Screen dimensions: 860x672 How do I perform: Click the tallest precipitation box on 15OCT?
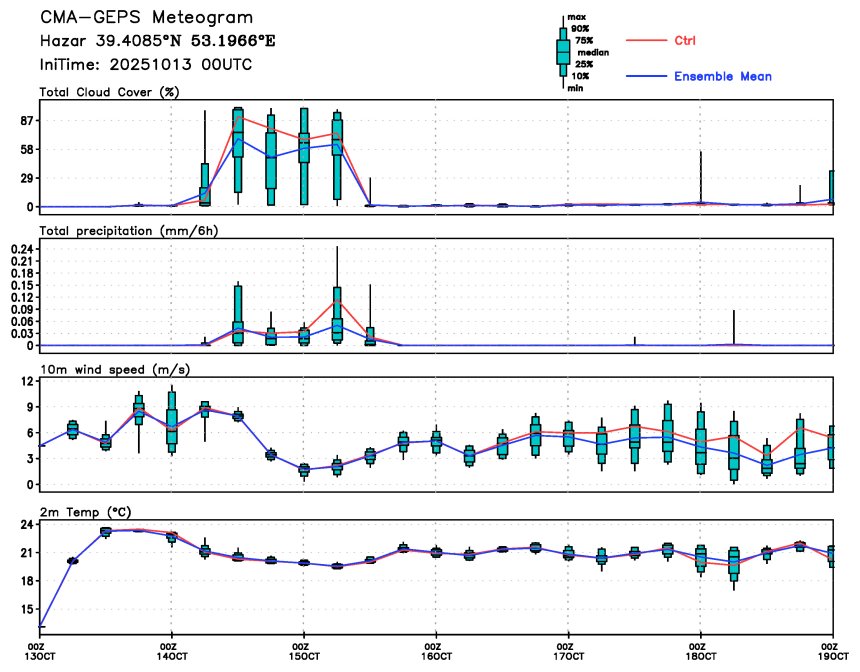tap(337, 314)
